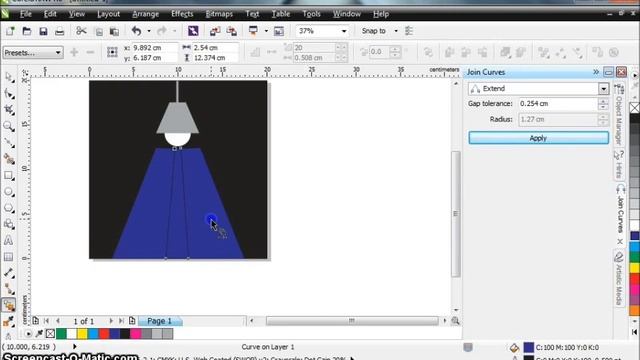Go to the first page arrow

click(x=46, y=321)
